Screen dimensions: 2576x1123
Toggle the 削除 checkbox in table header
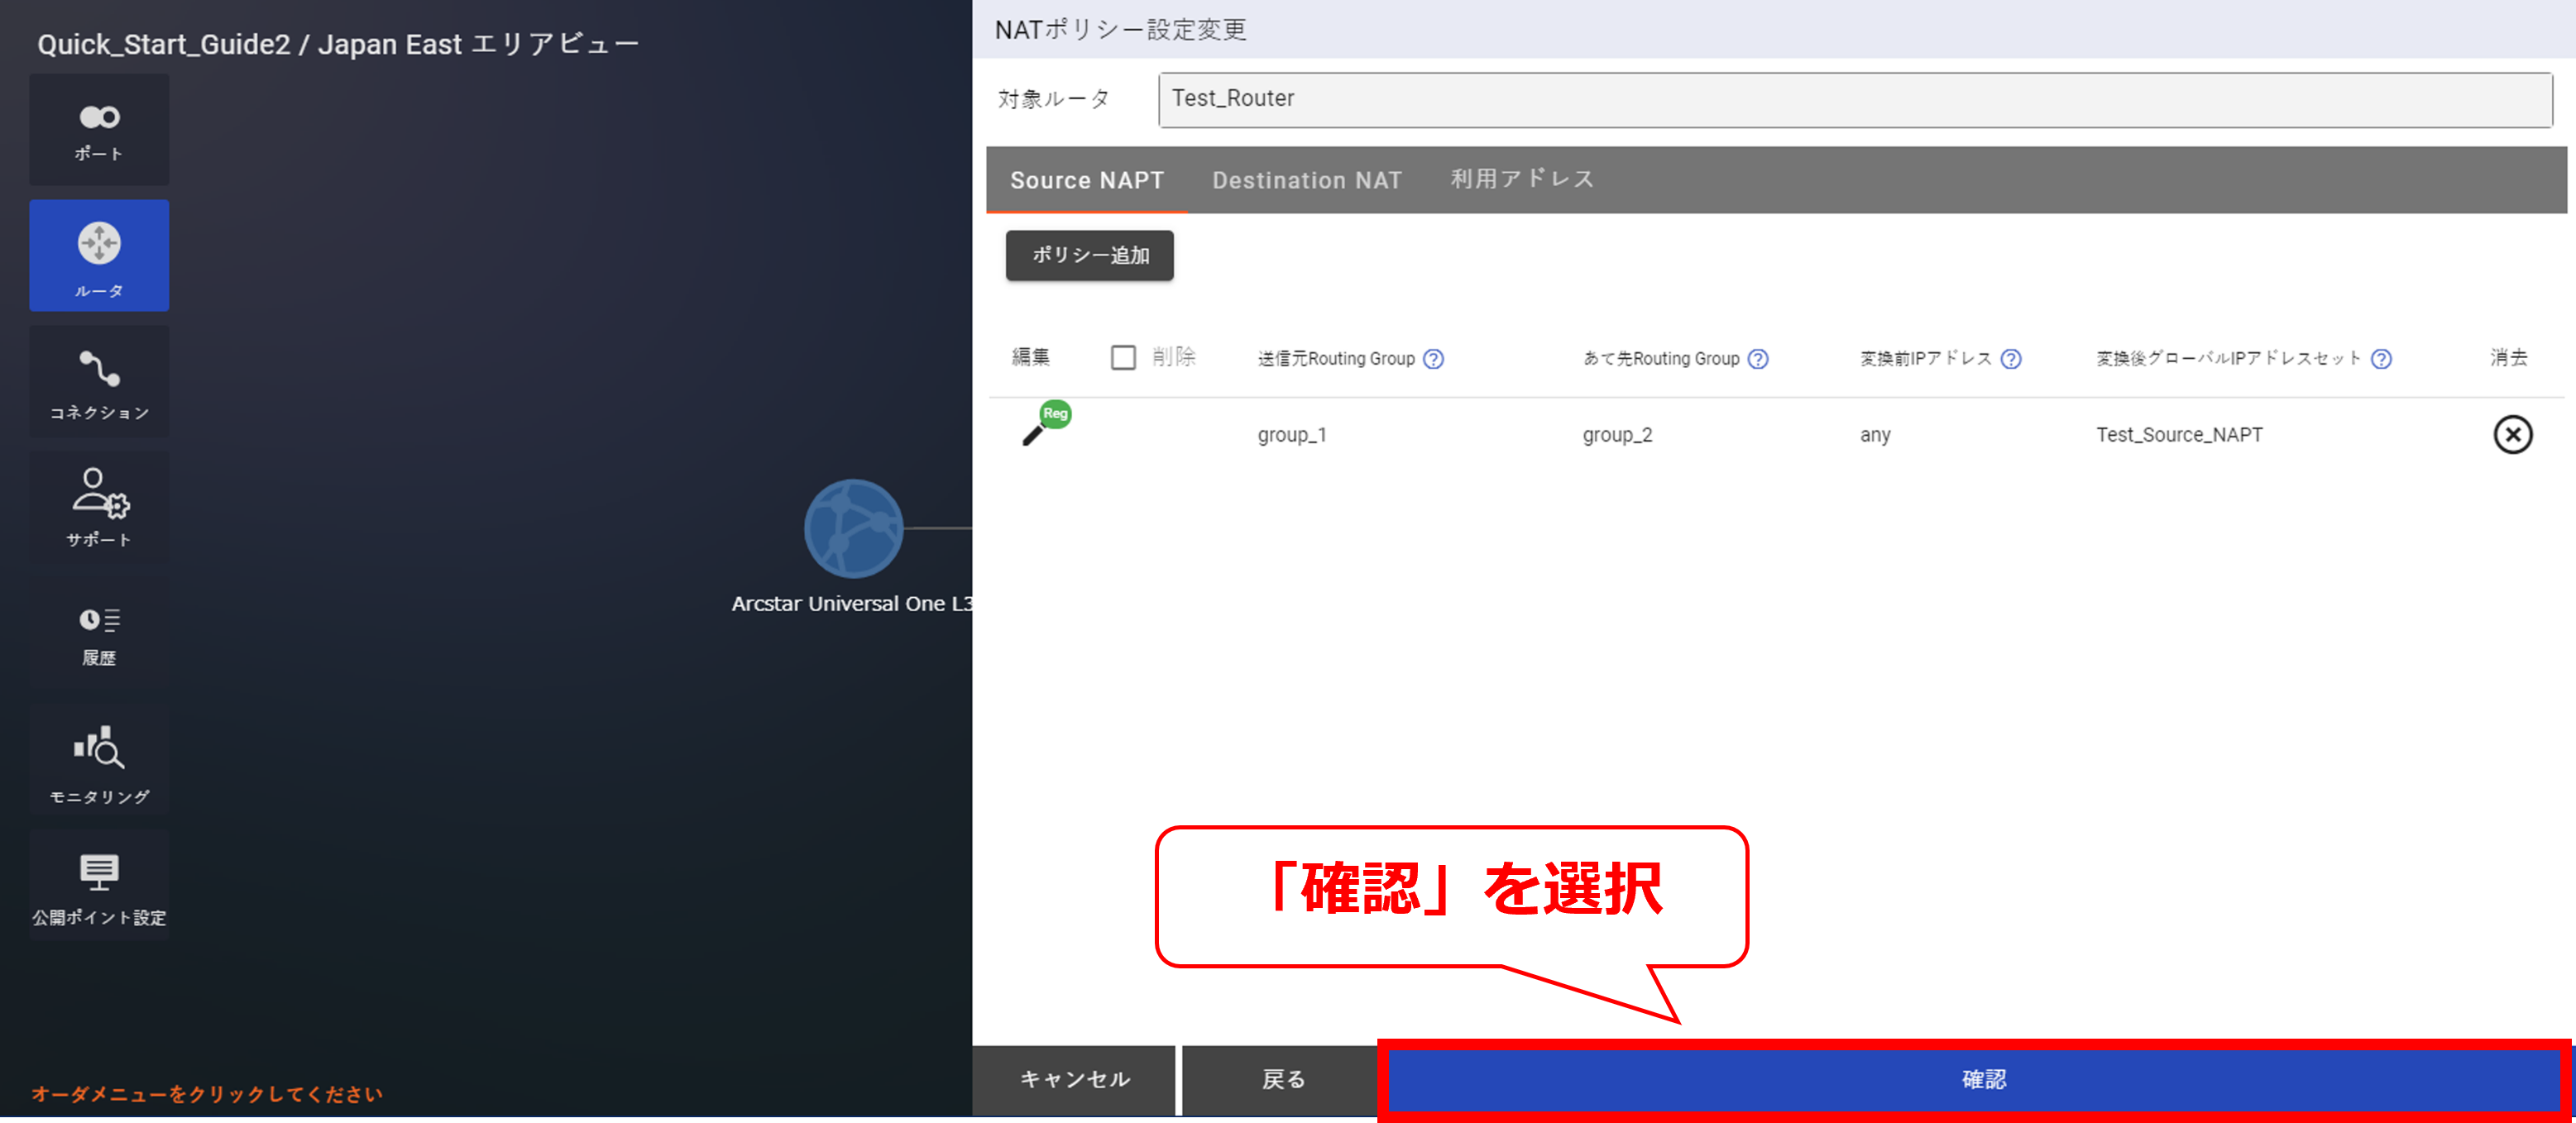1123,358
